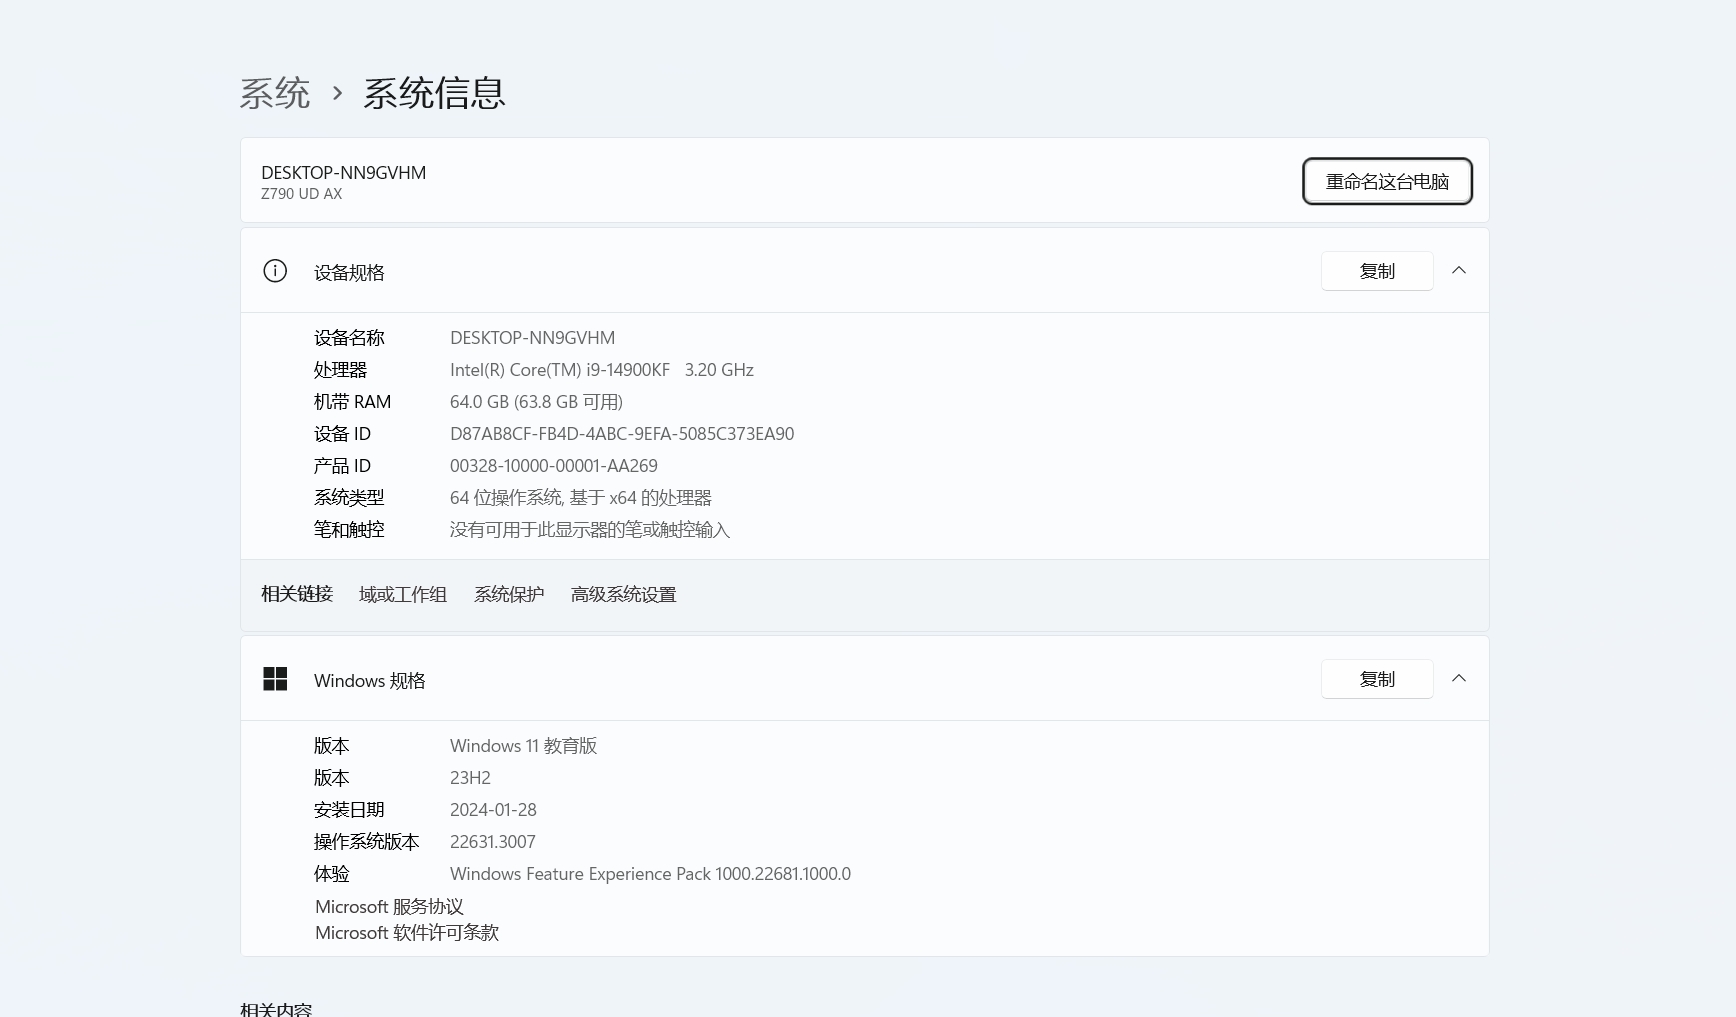Select install date 2024-01-28
Screen dimensions: 1736x1017
tap(493, 810)
